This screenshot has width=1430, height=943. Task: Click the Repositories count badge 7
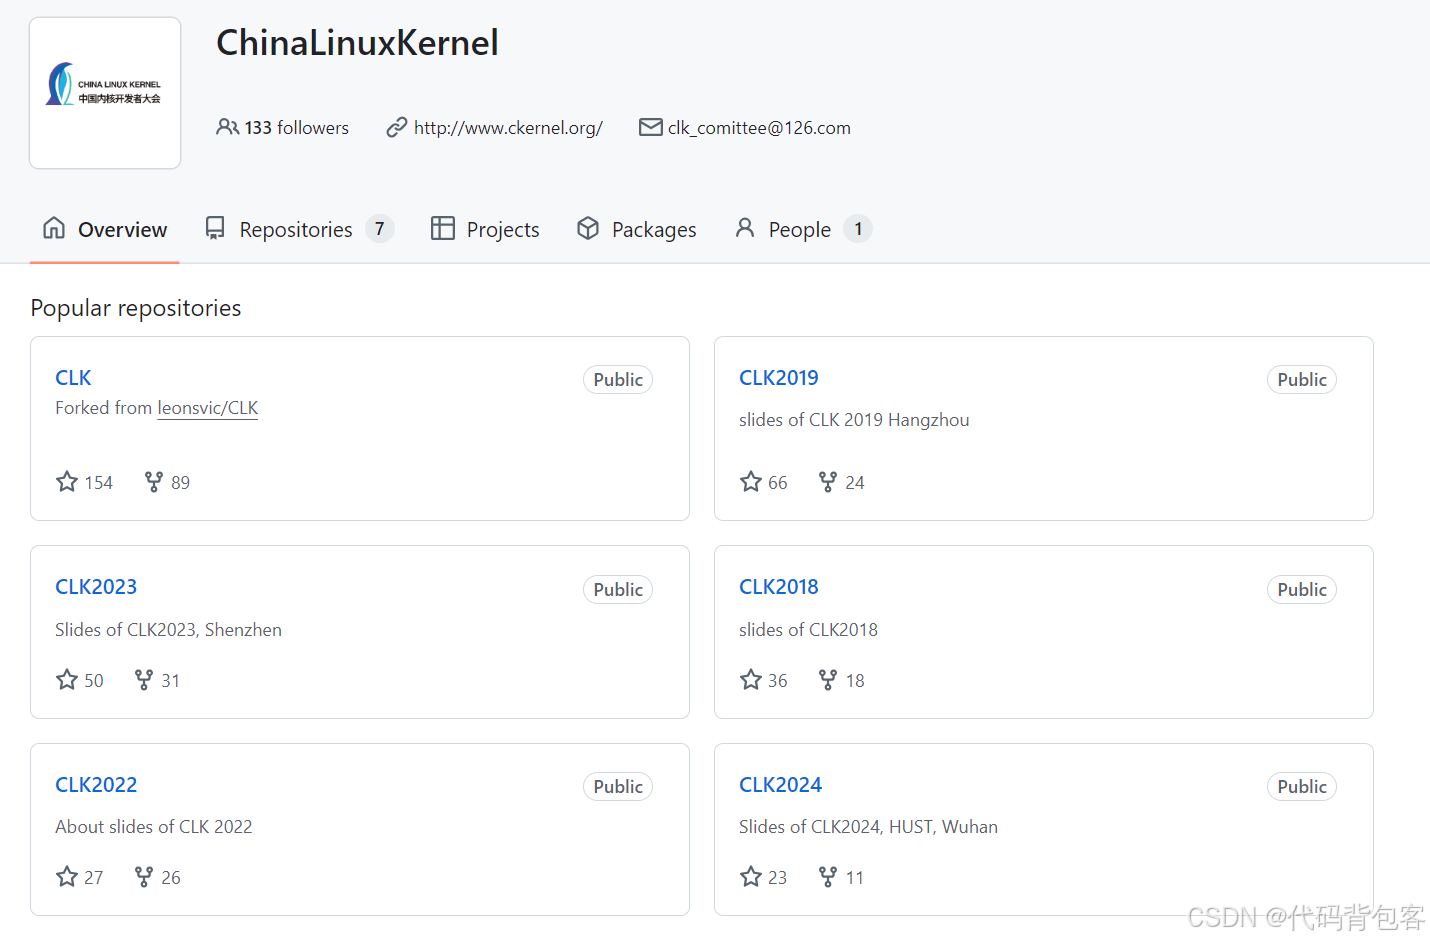[380, 229]
